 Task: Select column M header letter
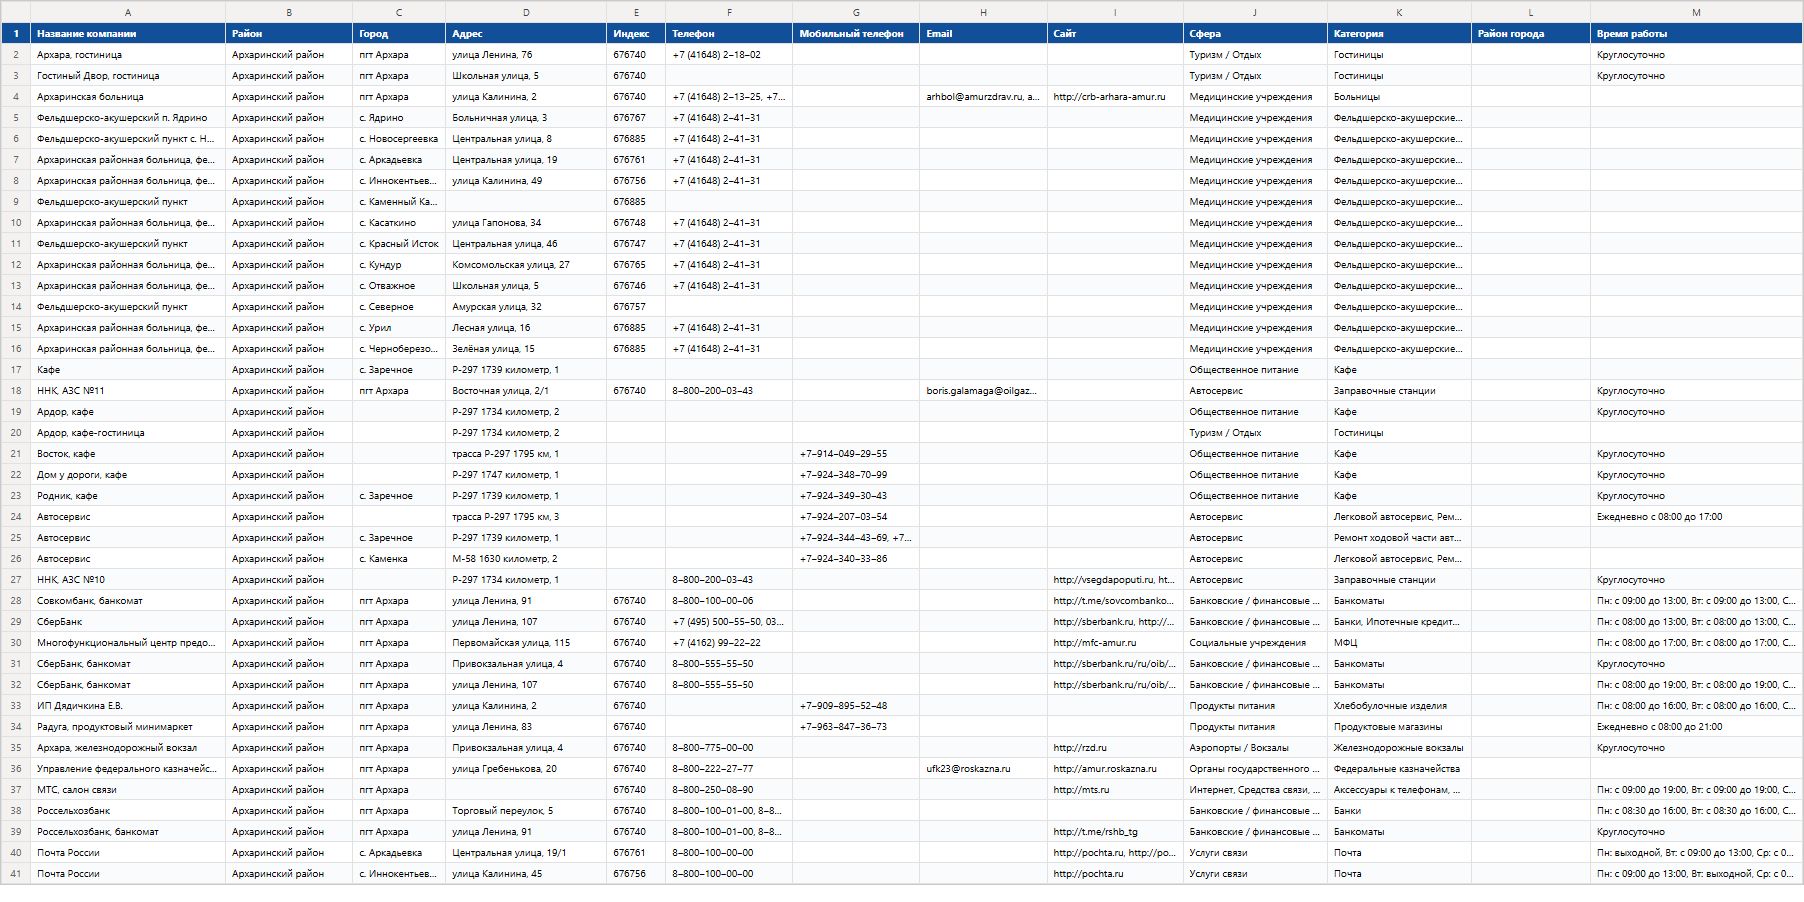pyautogui.click(x=1696, y=12)
